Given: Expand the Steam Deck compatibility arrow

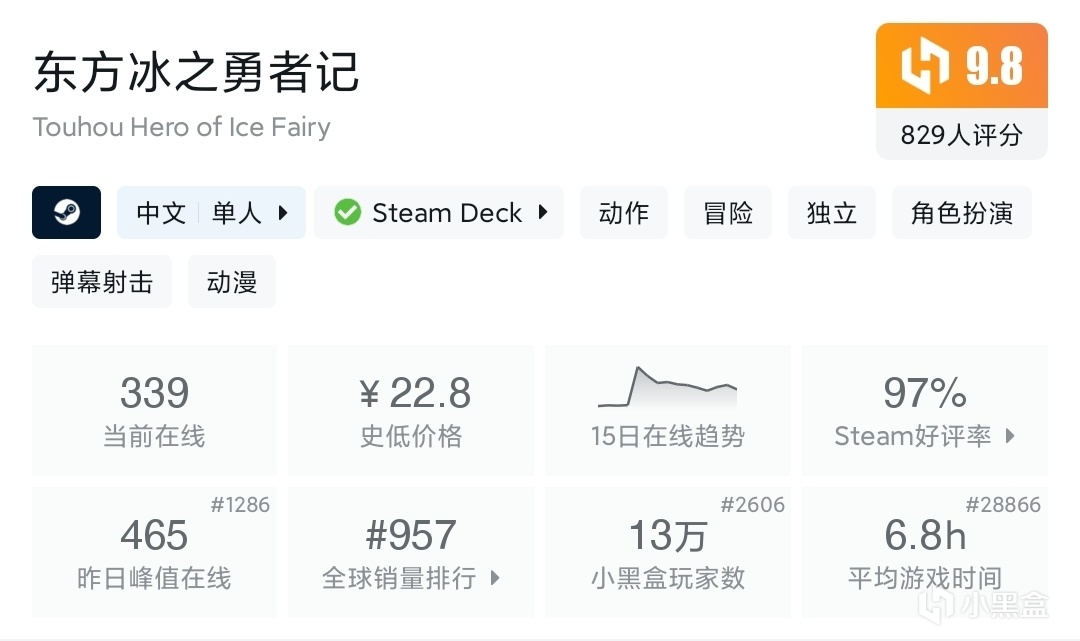Looking at the screenshot, I should click(543, 212).
